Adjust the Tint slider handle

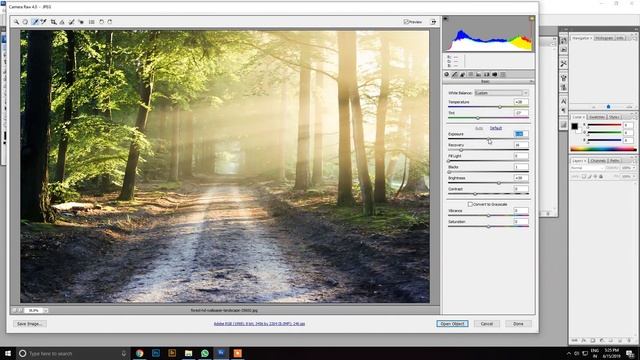pyautogui.click(x=478, y=118)
